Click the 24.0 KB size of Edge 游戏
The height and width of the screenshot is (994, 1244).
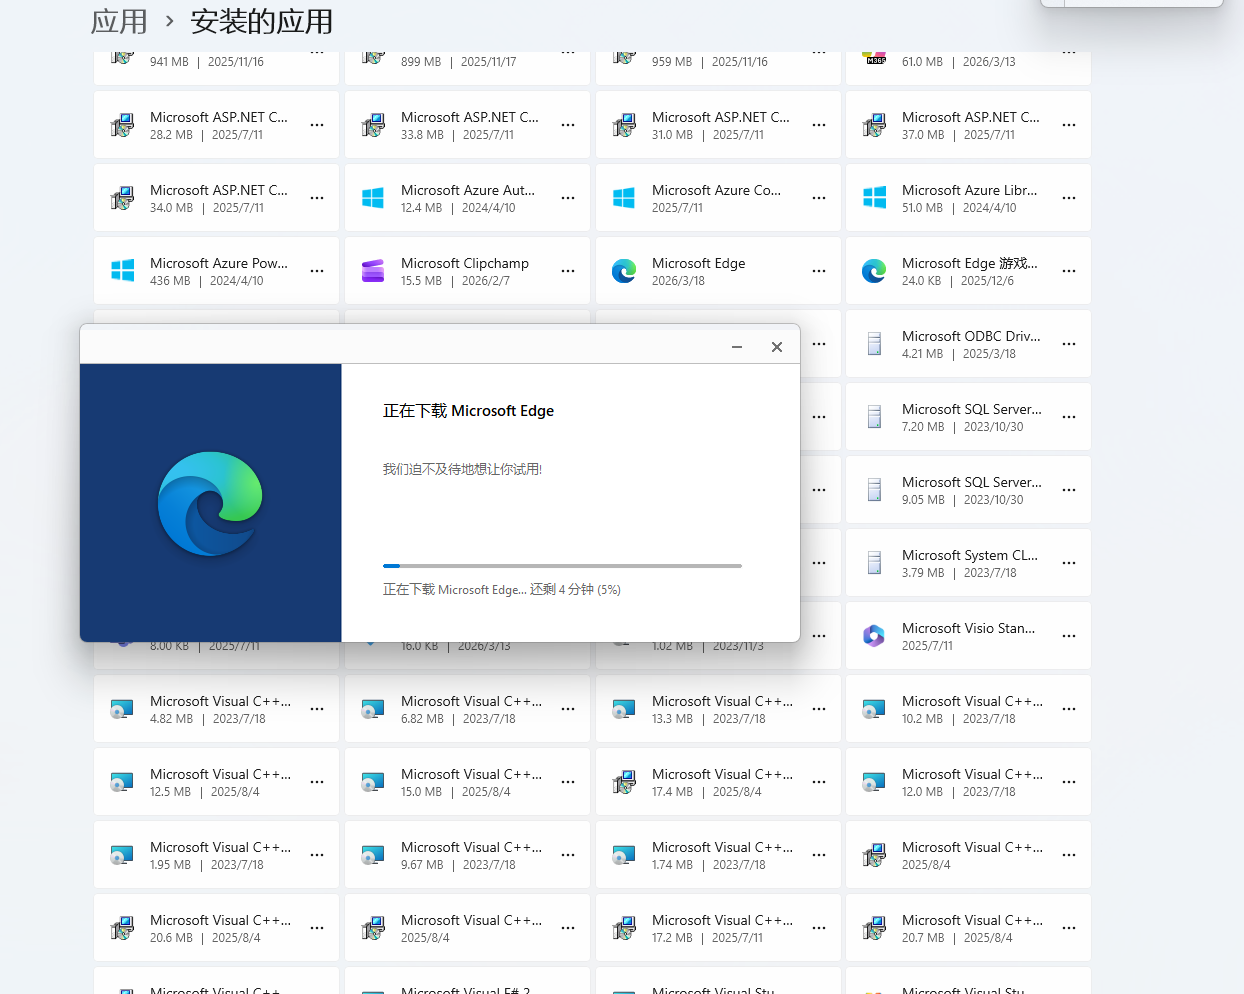coord(922,281)
